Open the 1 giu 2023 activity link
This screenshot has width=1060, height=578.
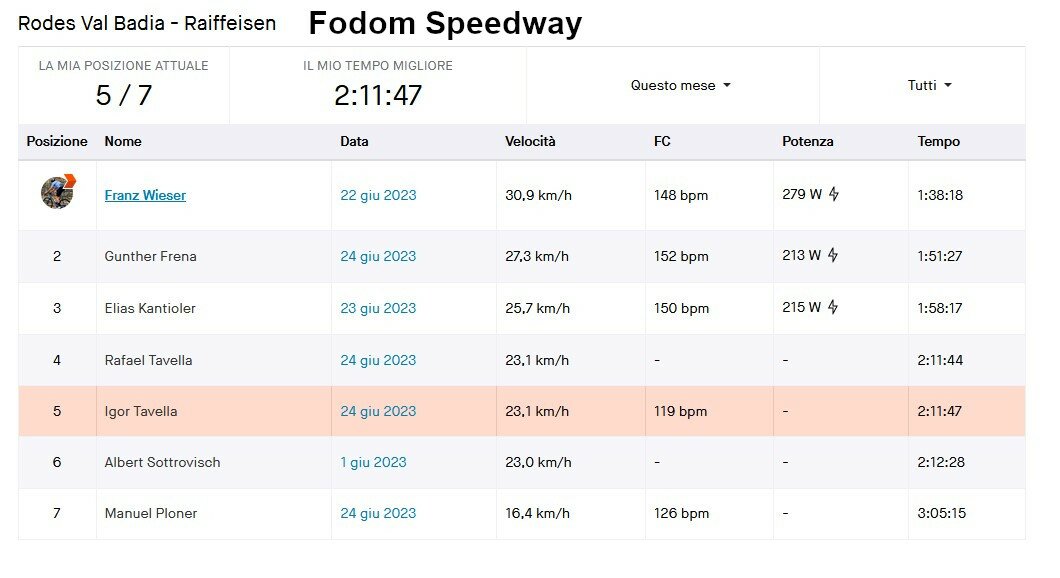373,462
